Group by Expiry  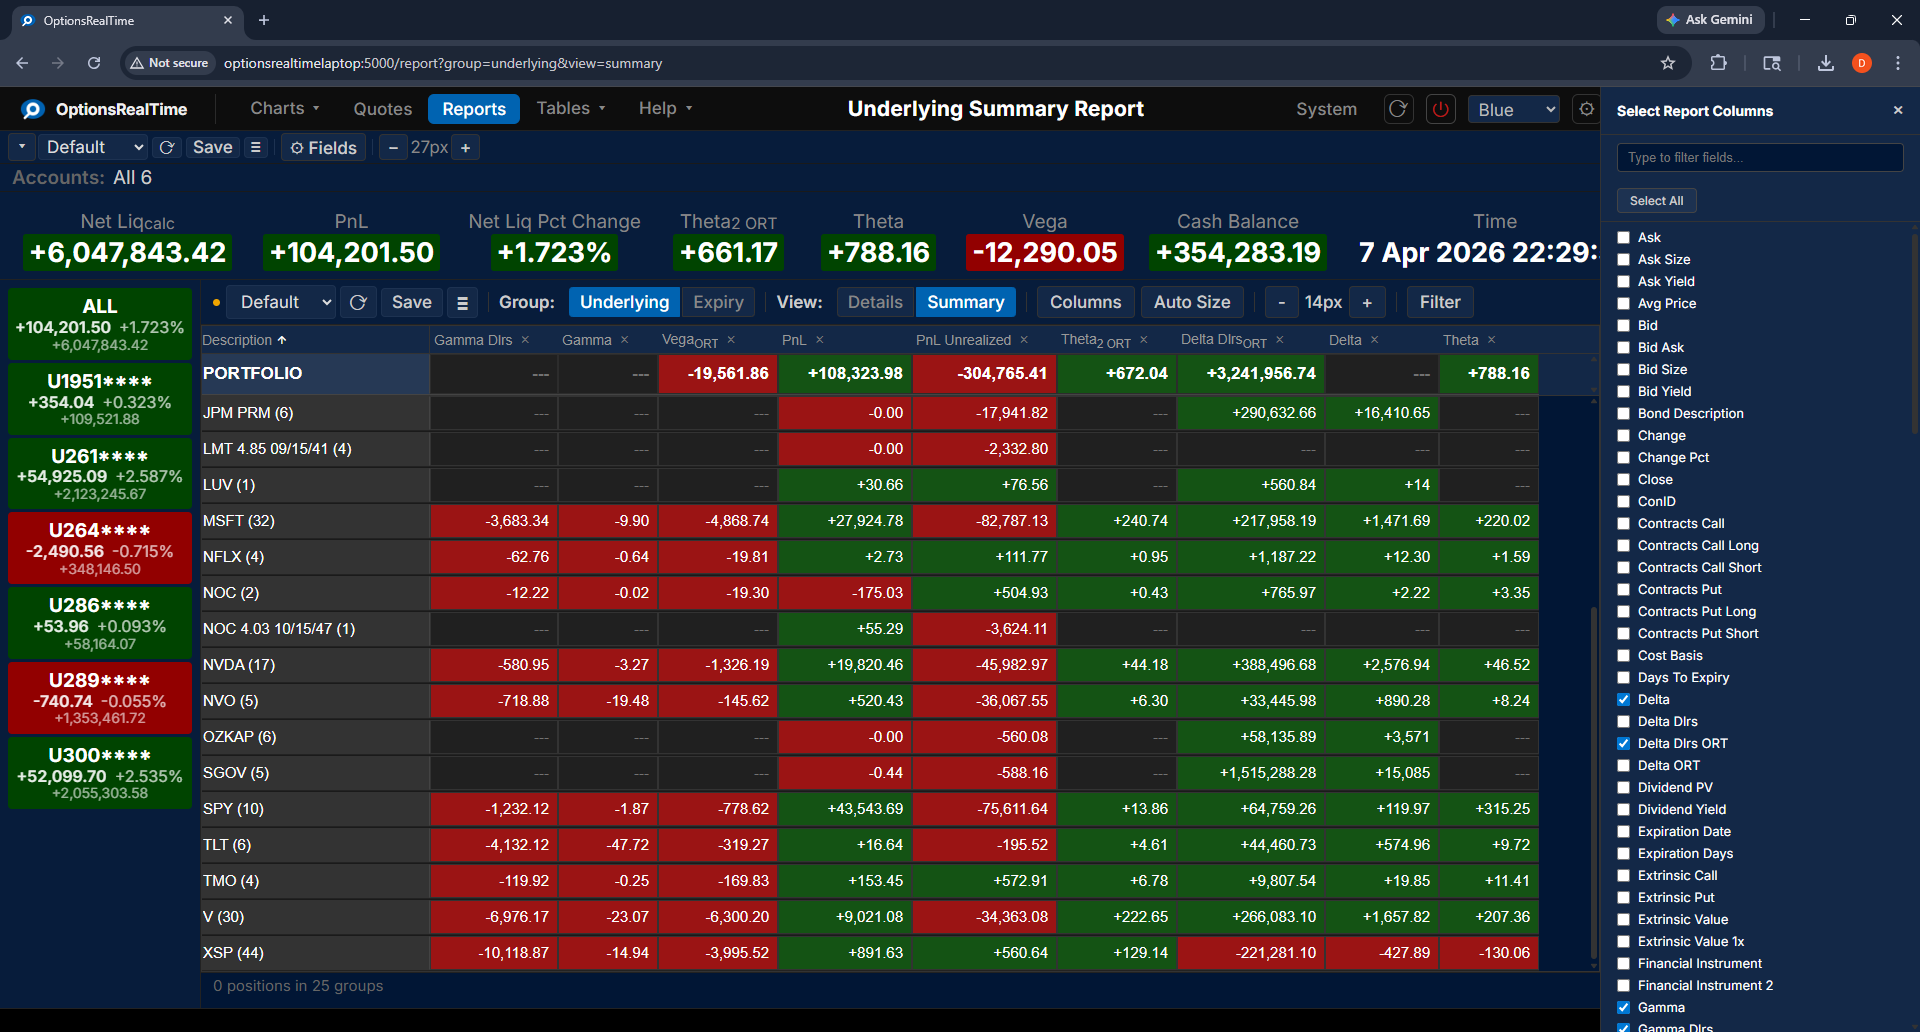tap(718, 302)
